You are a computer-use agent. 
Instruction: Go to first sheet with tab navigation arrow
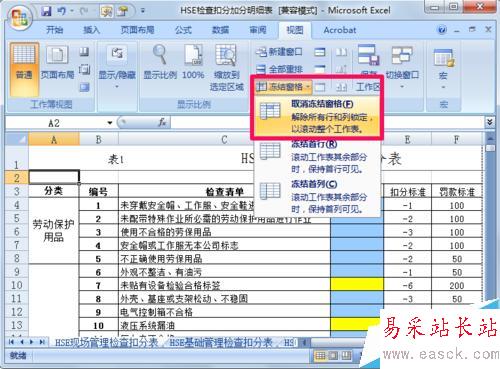[x=12, y=342]
